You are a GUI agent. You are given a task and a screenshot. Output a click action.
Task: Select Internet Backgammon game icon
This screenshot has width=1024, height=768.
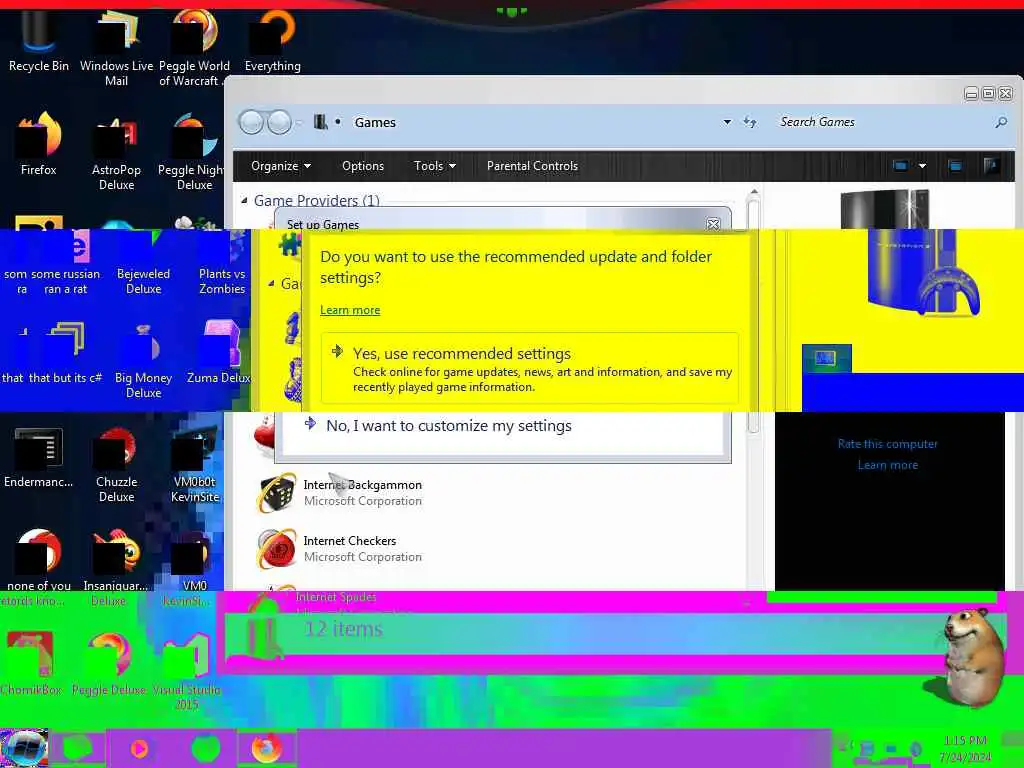coord(278,493)
